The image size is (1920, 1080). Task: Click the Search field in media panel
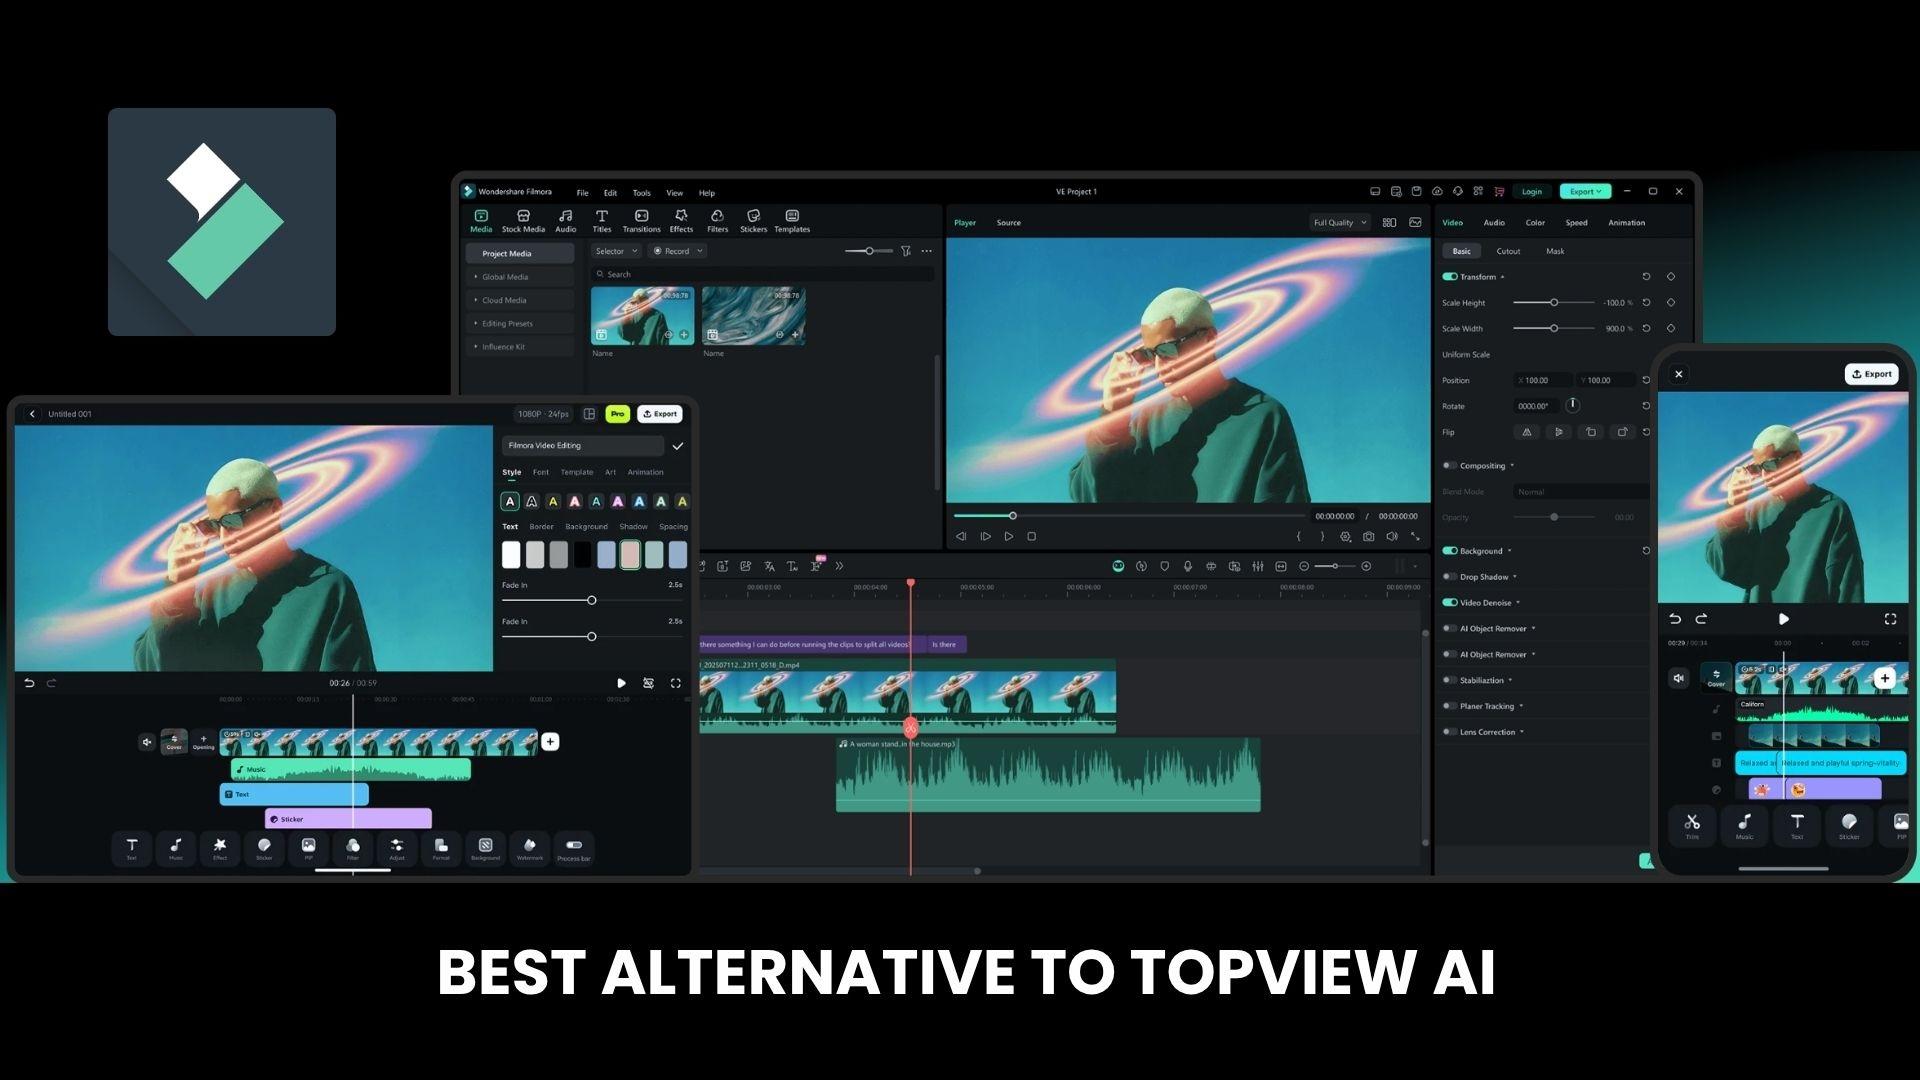coord(762,274)
